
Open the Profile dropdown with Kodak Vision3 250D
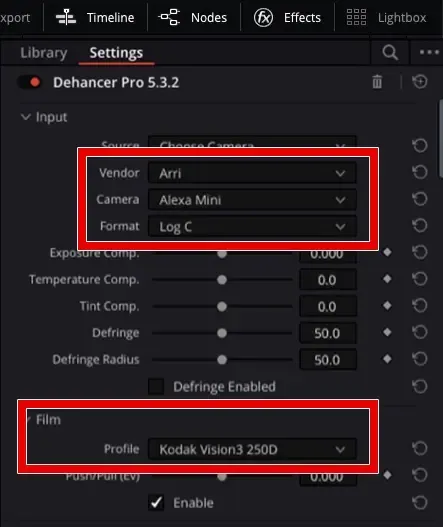(252, 449)
